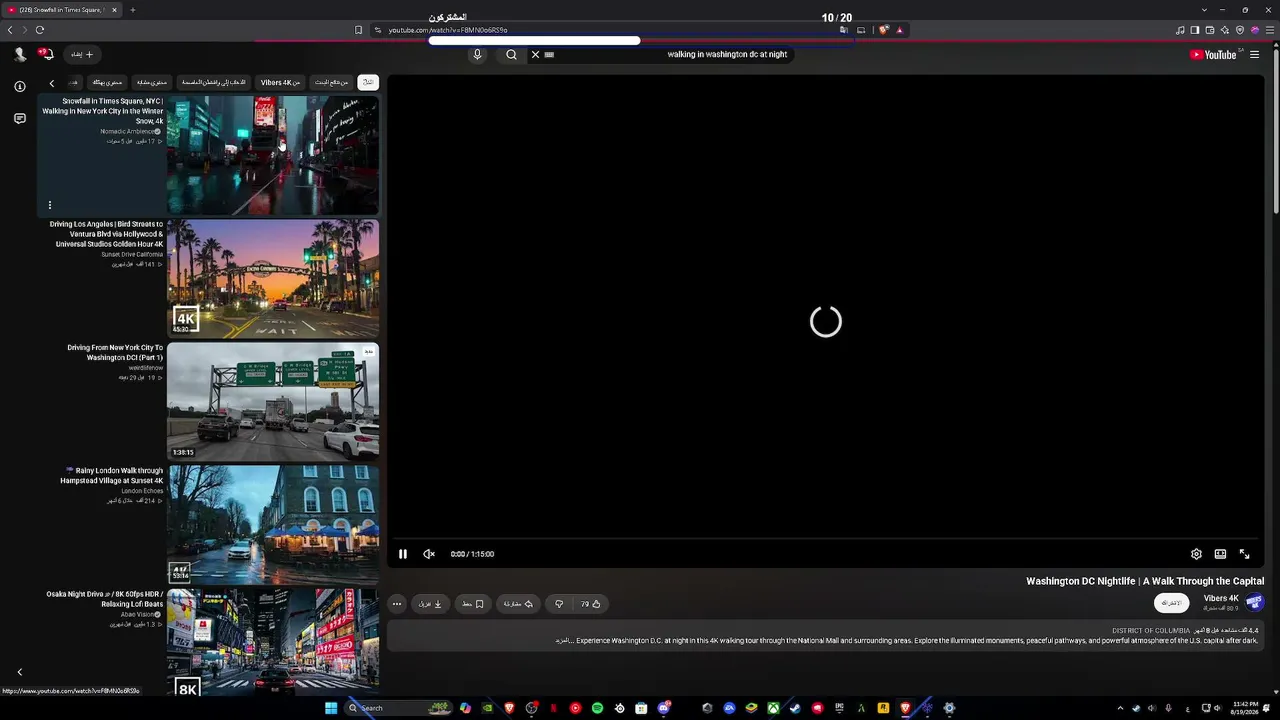
Task: Select the first highlighted filter chip
Action: coord(368,82)
